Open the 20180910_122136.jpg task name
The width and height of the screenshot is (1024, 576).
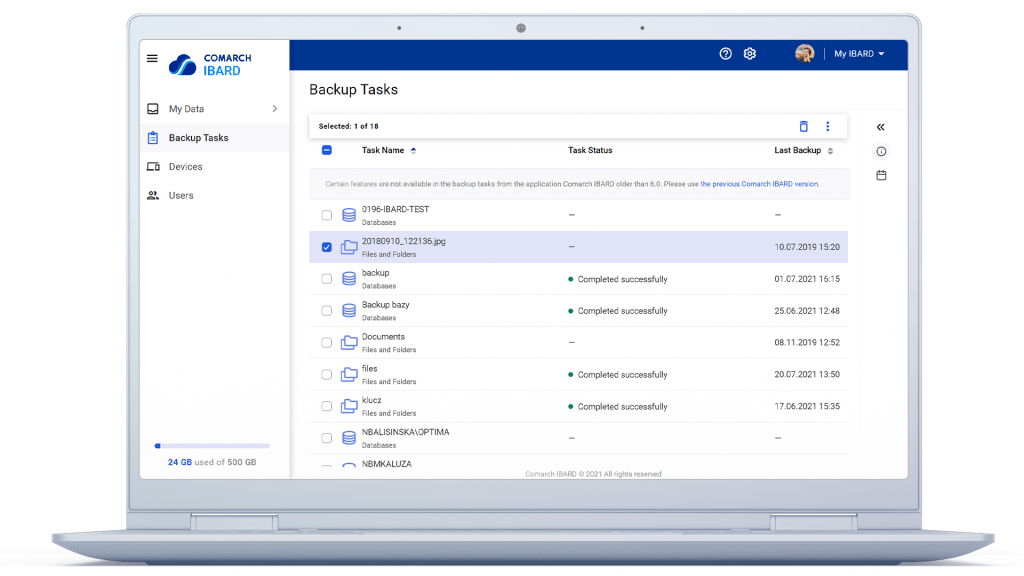click(x=404, y=241)
